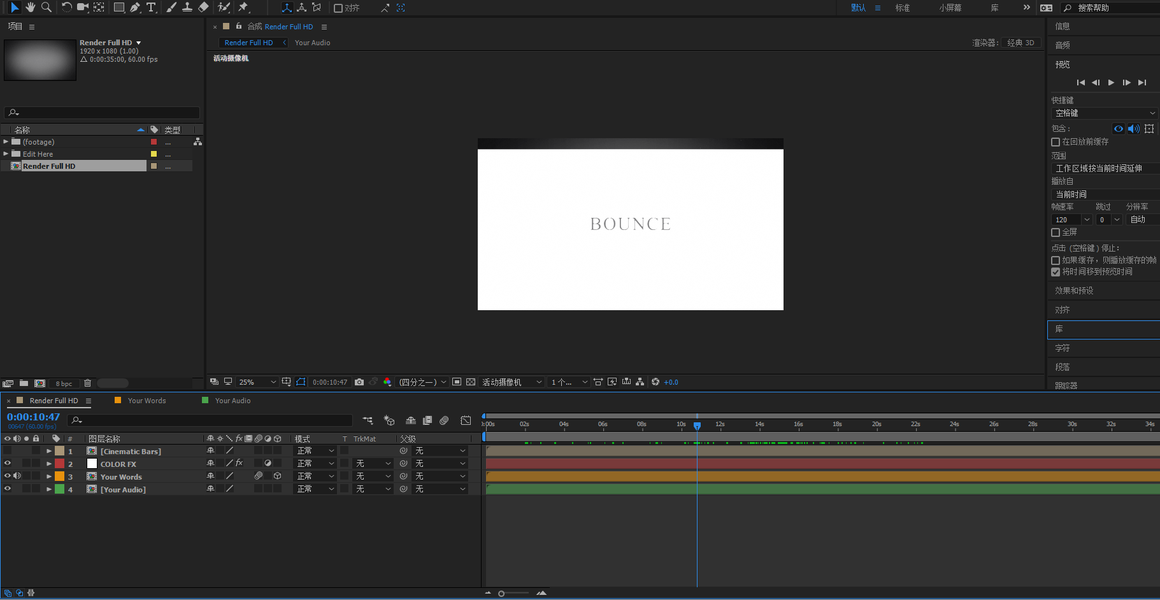
Task: Click the Your Audio breadcrumb in viewer
Action: pos(312,43)
